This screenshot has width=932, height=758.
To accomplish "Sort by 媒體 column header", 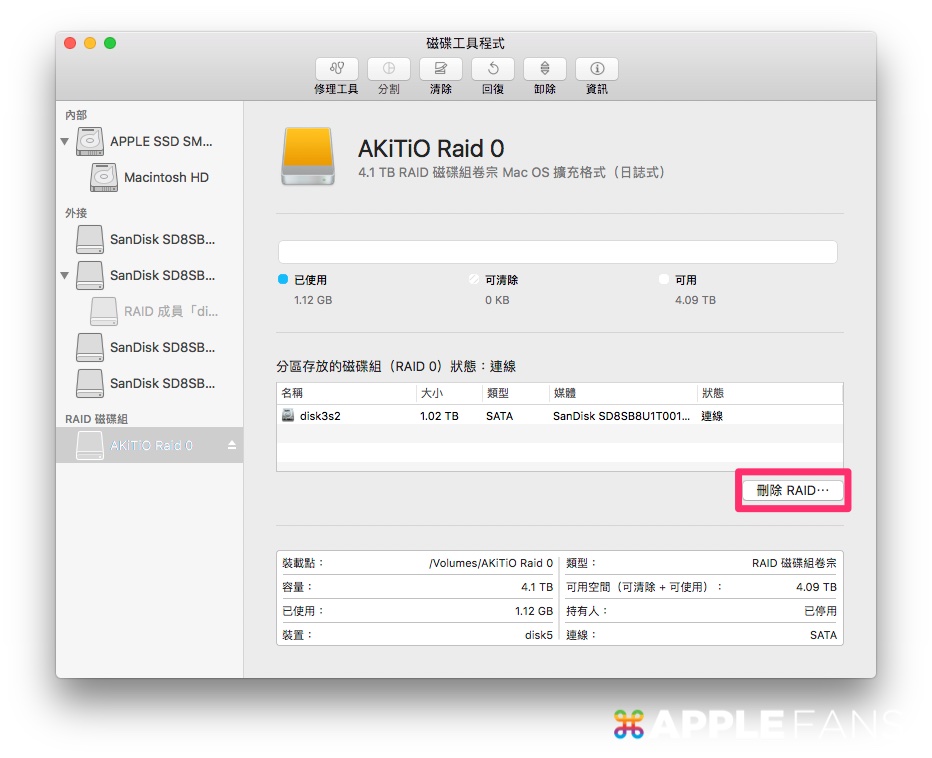I will 623,393.
